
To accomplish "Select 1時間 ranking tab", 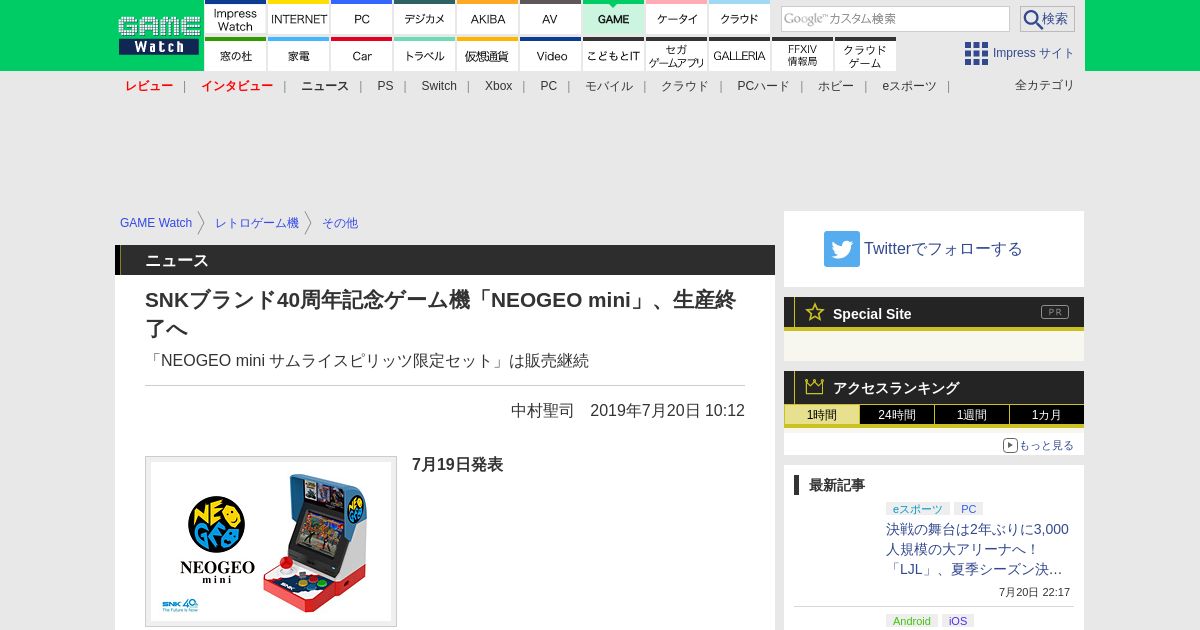I will [822, 415].
